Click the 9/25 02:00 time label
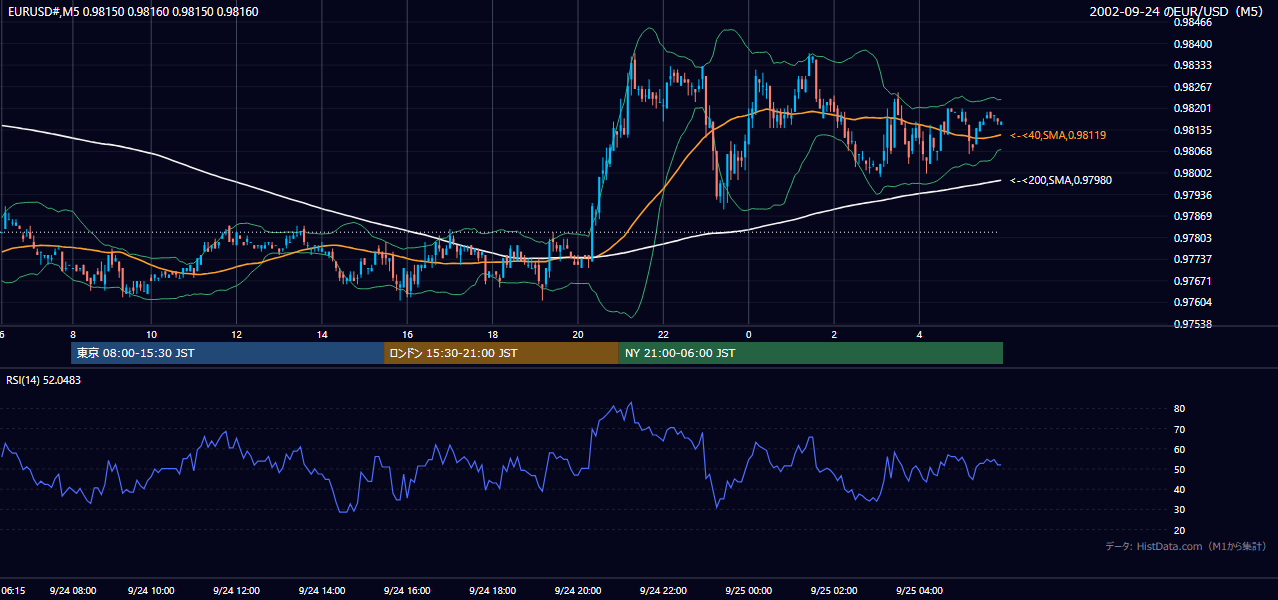The height and width of the screenshot is (600, 1278). click(832, 591)
